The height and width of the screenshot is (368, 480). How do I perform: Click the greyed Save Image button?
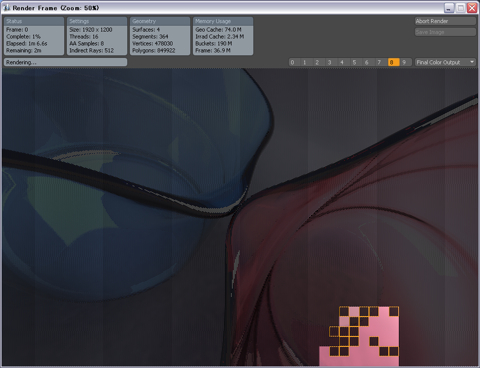(x=445, y=32)
